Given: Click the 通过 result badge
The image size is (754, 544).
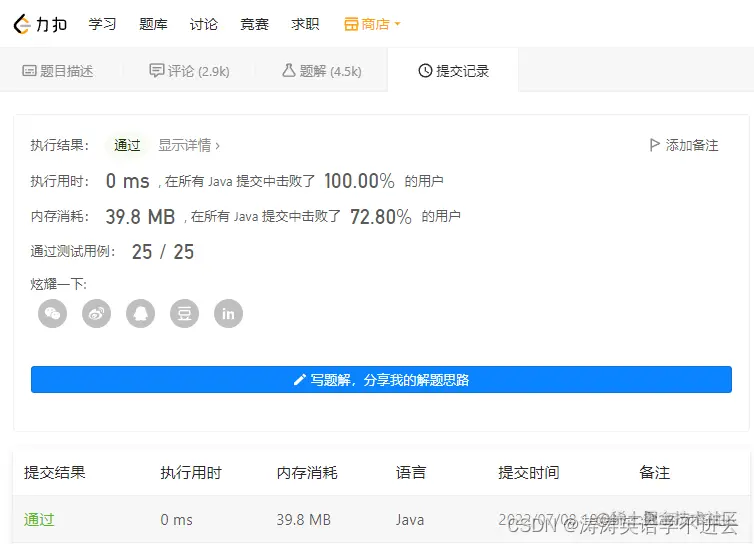Looking at the screenshot, I should coord(127,145).
